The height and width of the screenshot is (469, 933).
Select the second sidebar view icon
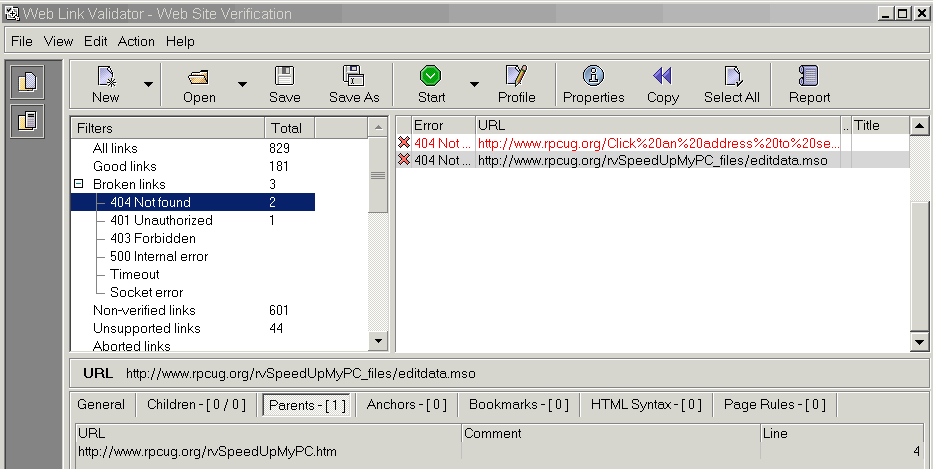click(x=27, y=121)
